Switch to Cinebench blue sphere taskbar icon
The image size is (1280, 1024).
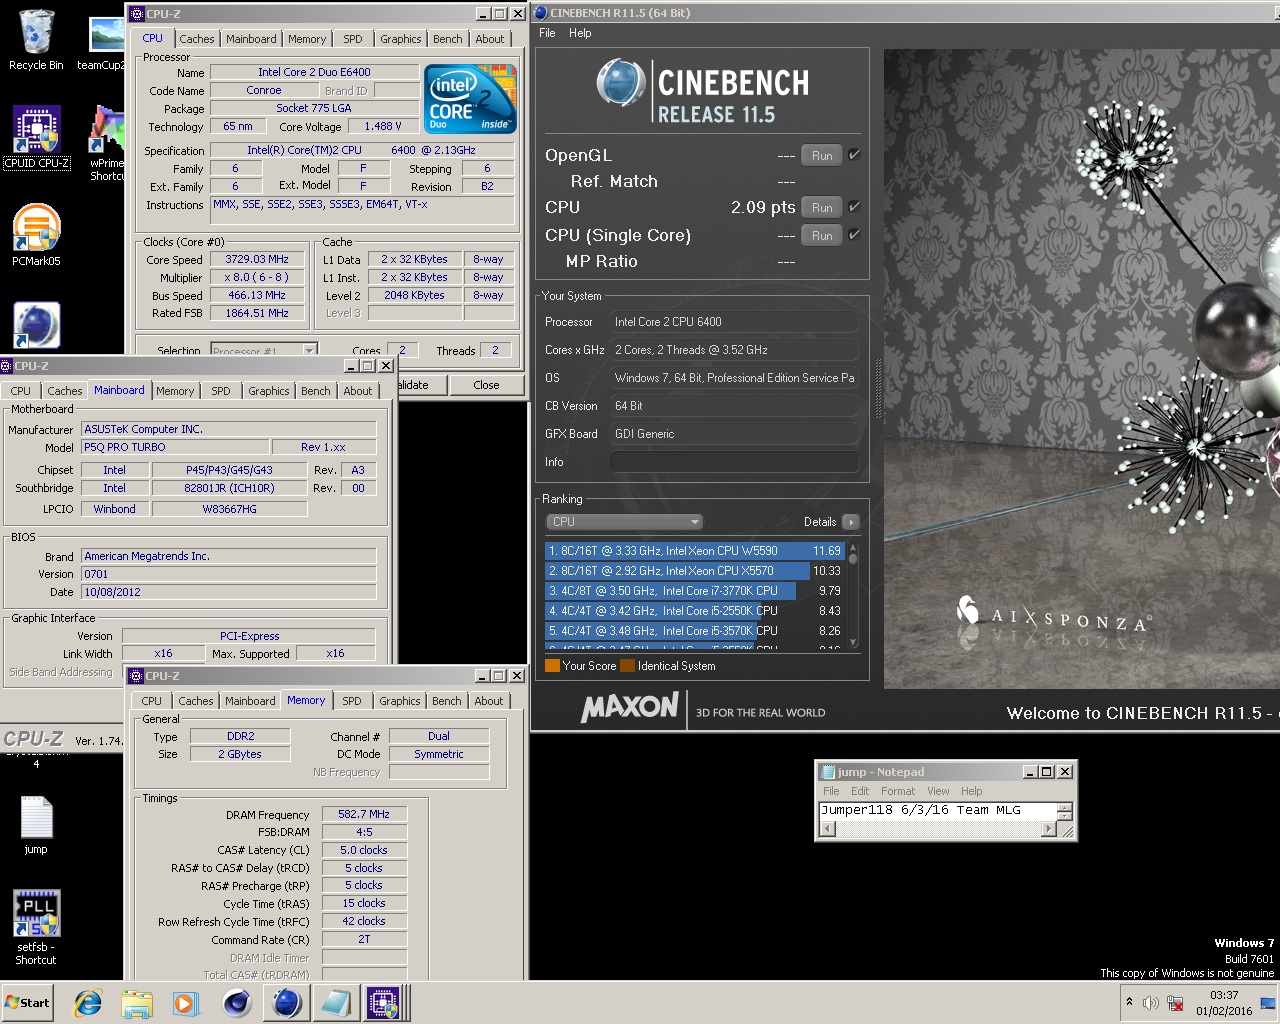(x=286, y=1003)
